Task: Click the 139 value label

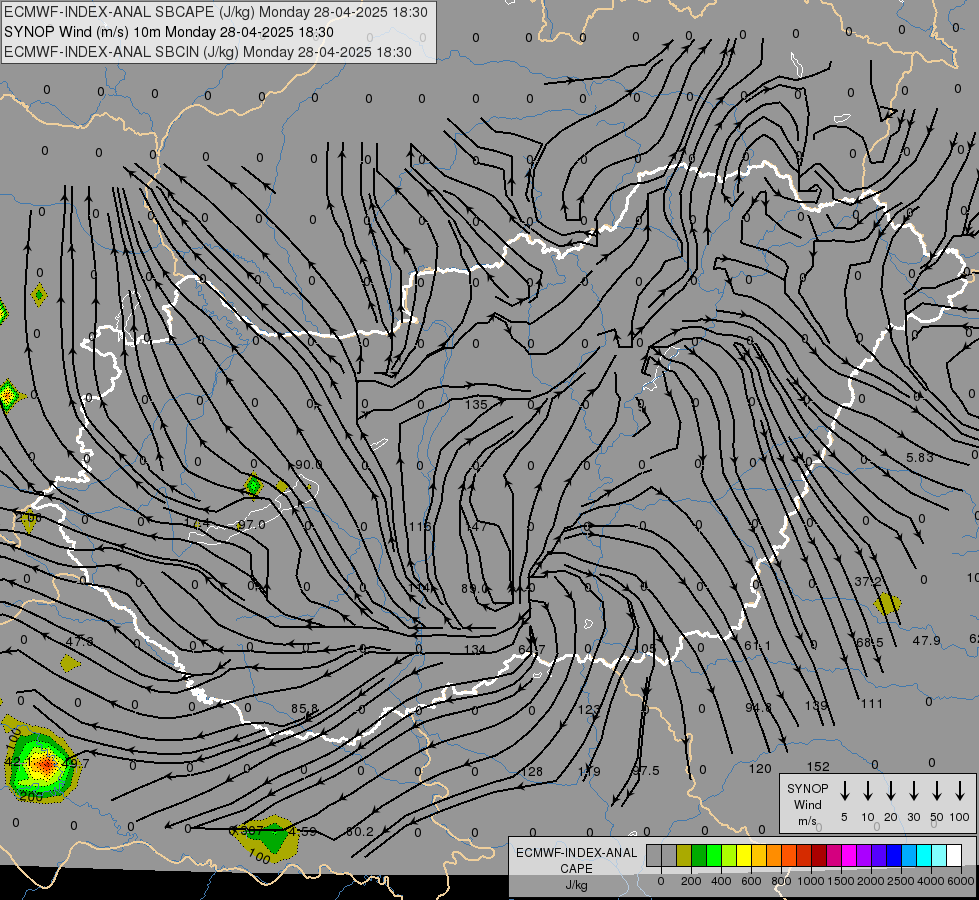Action: click(816, 705)
